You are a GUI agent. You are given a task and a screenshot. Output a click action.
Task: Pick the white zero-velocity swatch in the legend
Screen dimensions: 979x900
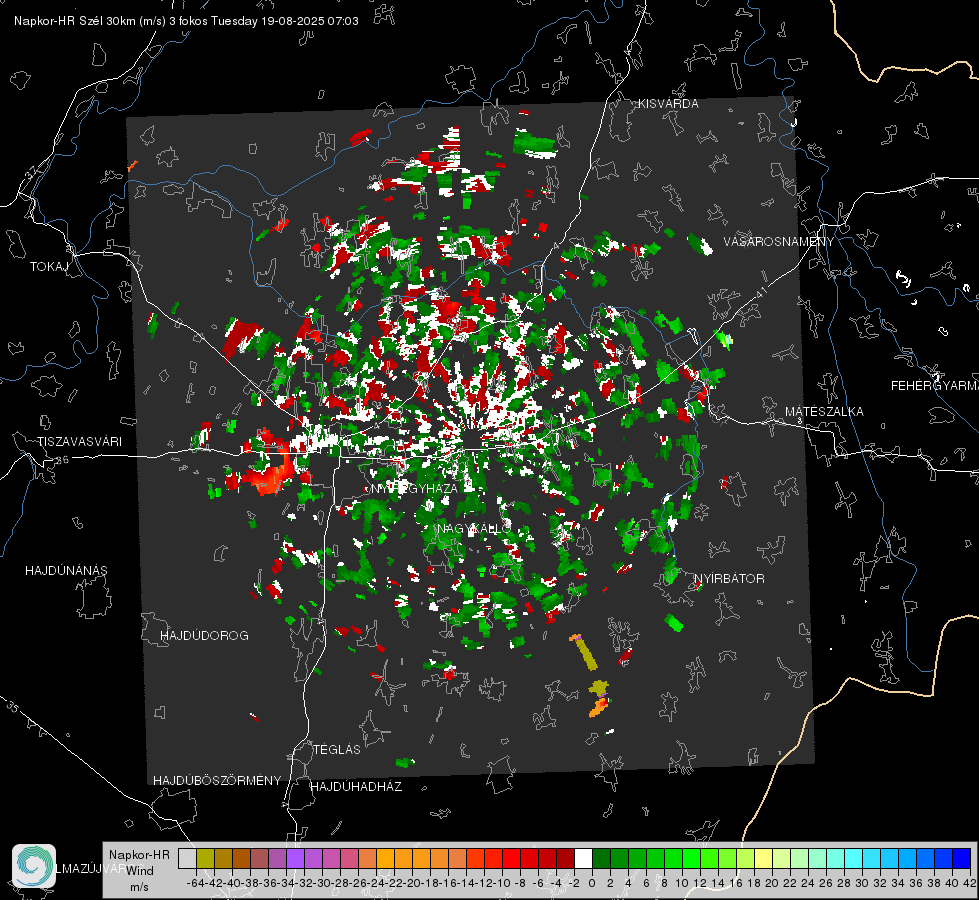click(x=583, y=858)
